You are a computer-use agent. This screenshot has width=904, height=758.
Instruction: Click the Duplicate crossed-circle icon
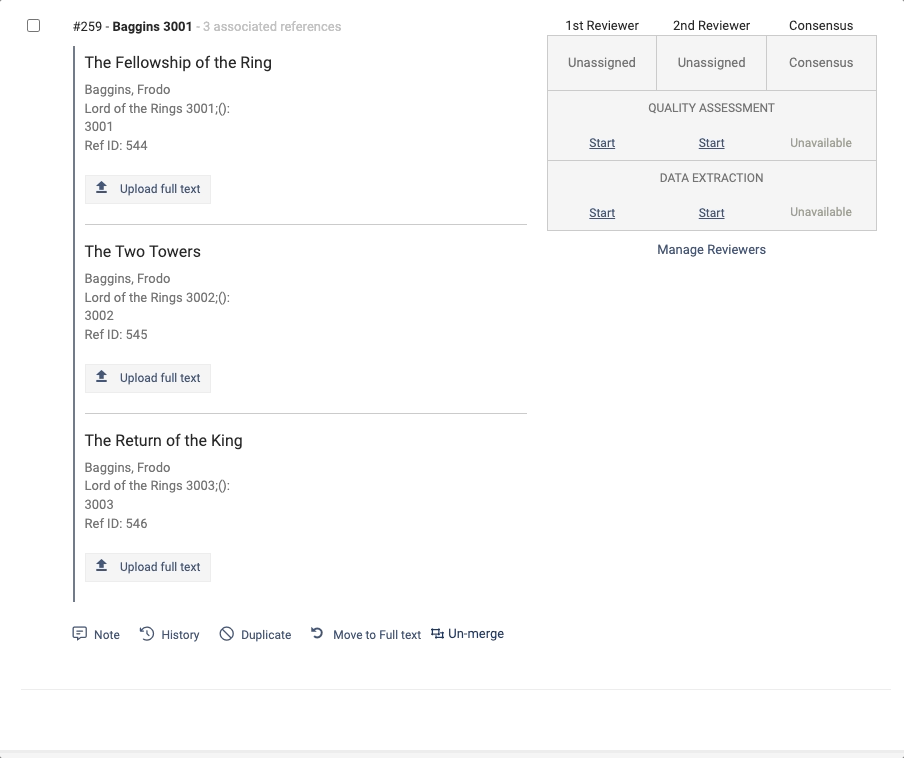pos(227,634)
